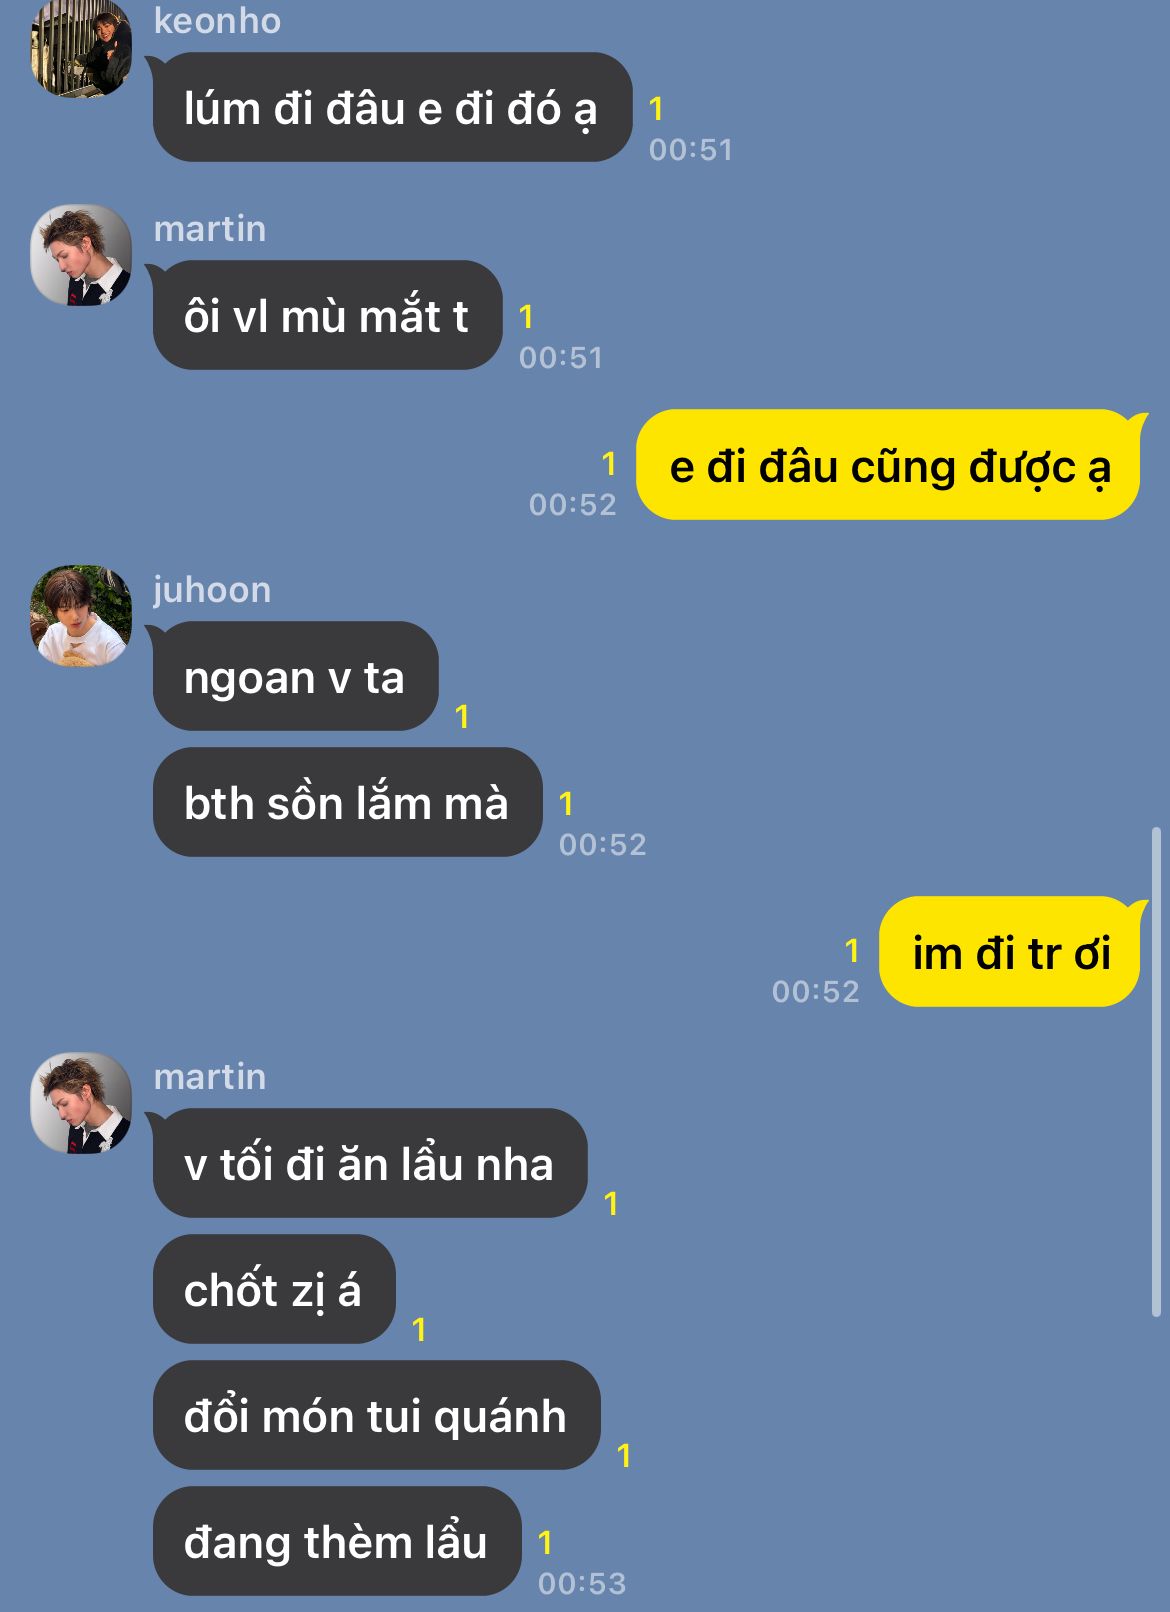The image size is (1170, 1612).
Task: Click the keonho sender name
Action: click(x=217, y=20)
